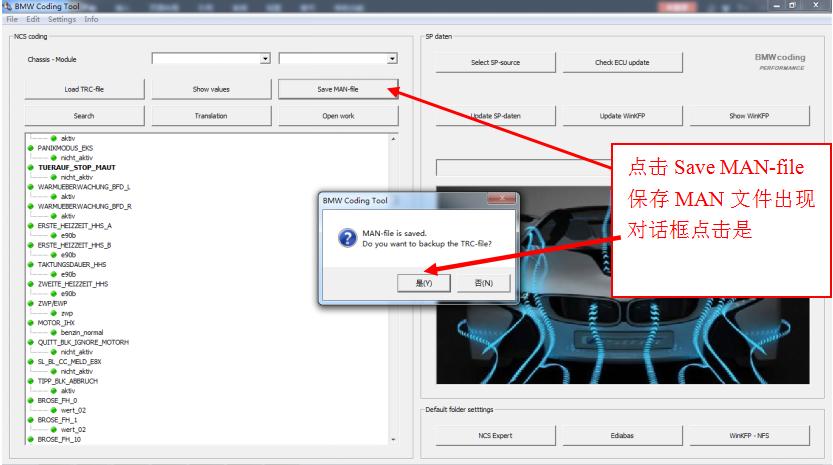Confirm backup with the 是(Y) button
The image size is (833, 465).
point(424,283)
